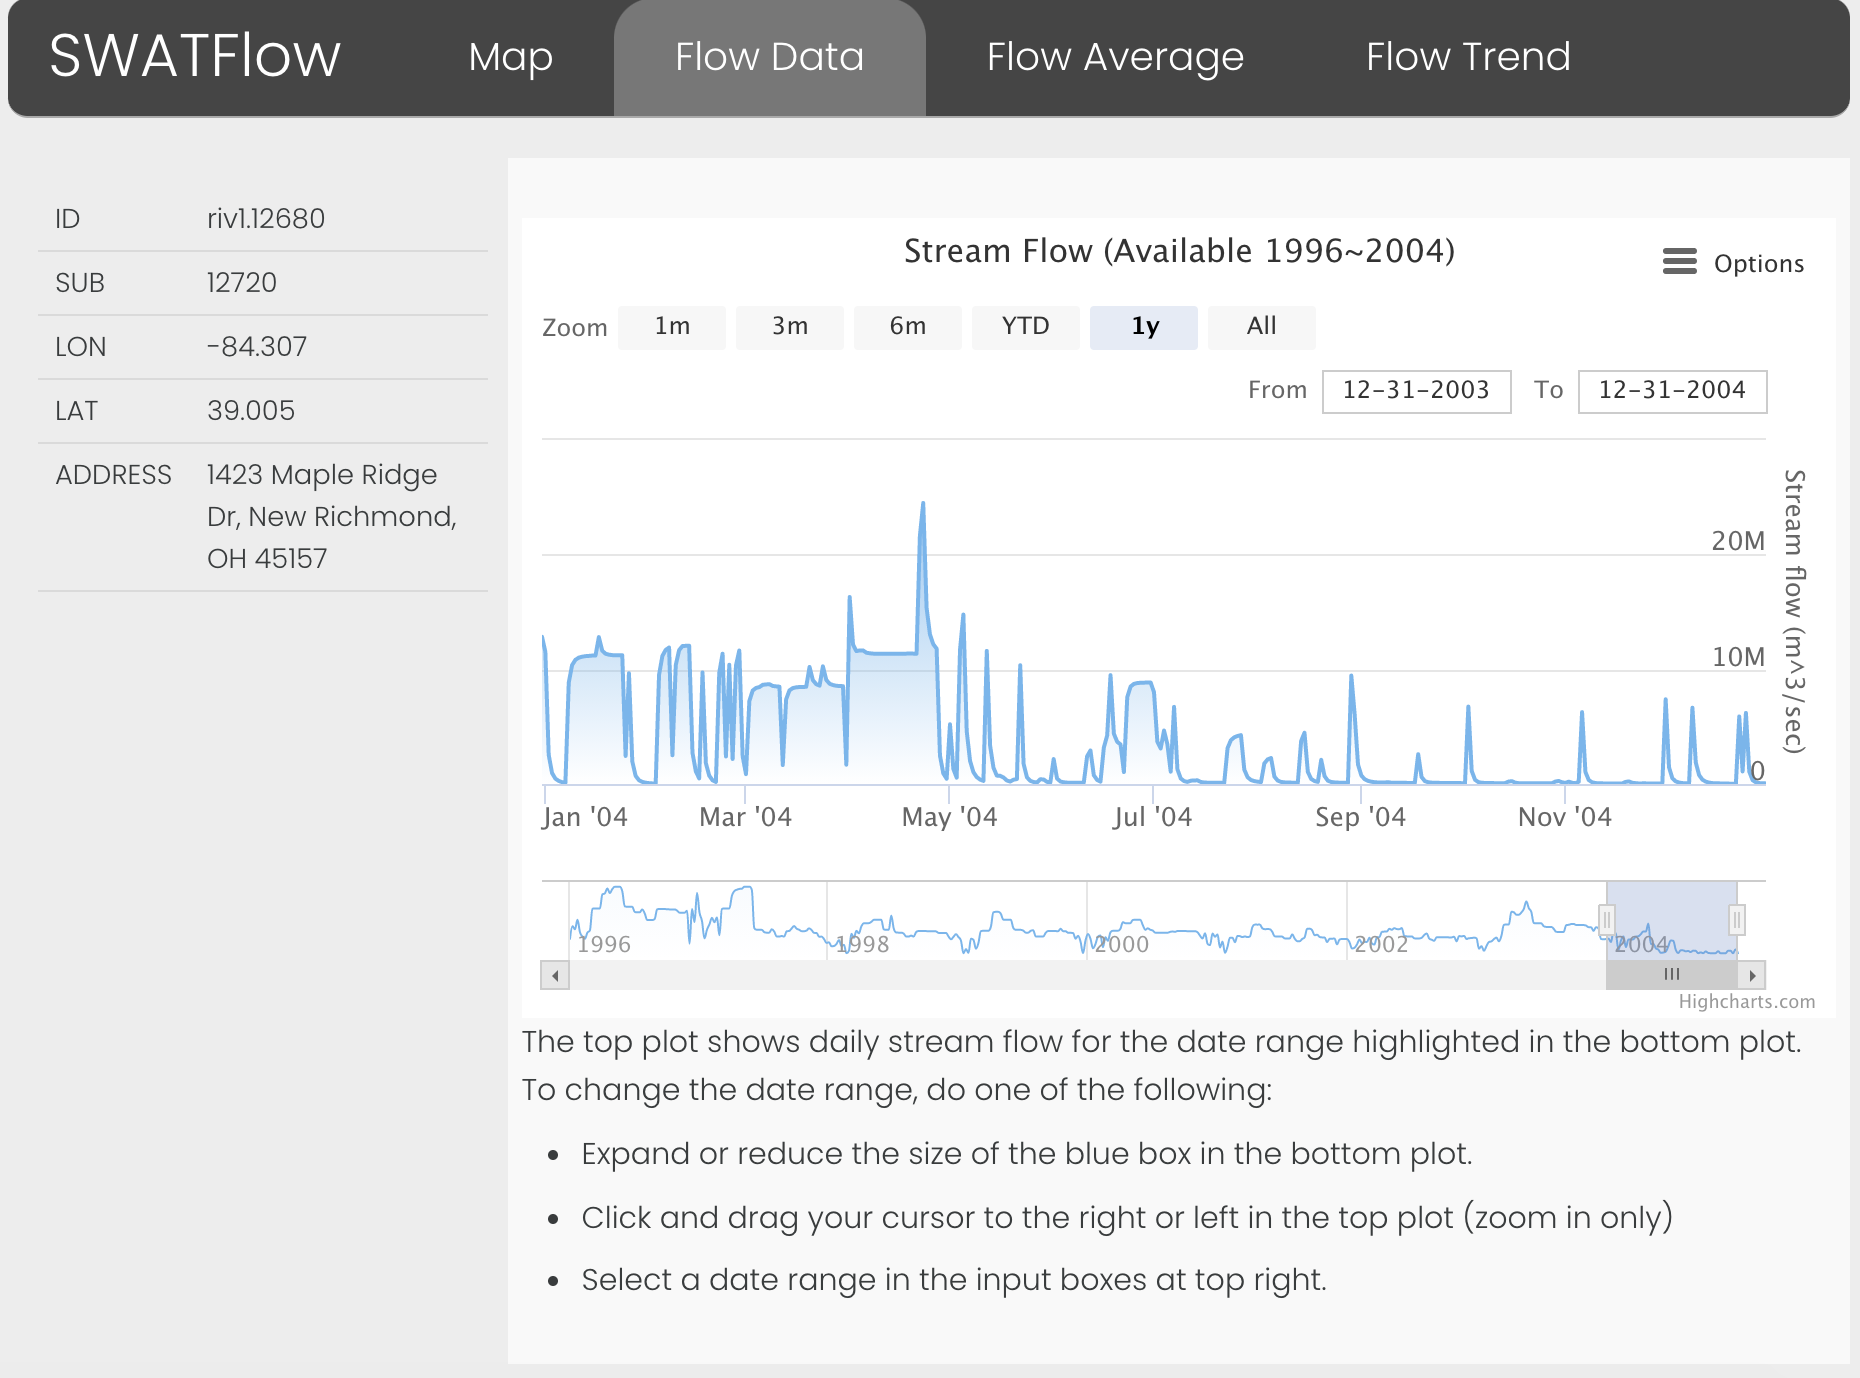Screen dimensions: 1860x1378
Task: Click the navigator left scroll arrow
Action: [555, 975]
